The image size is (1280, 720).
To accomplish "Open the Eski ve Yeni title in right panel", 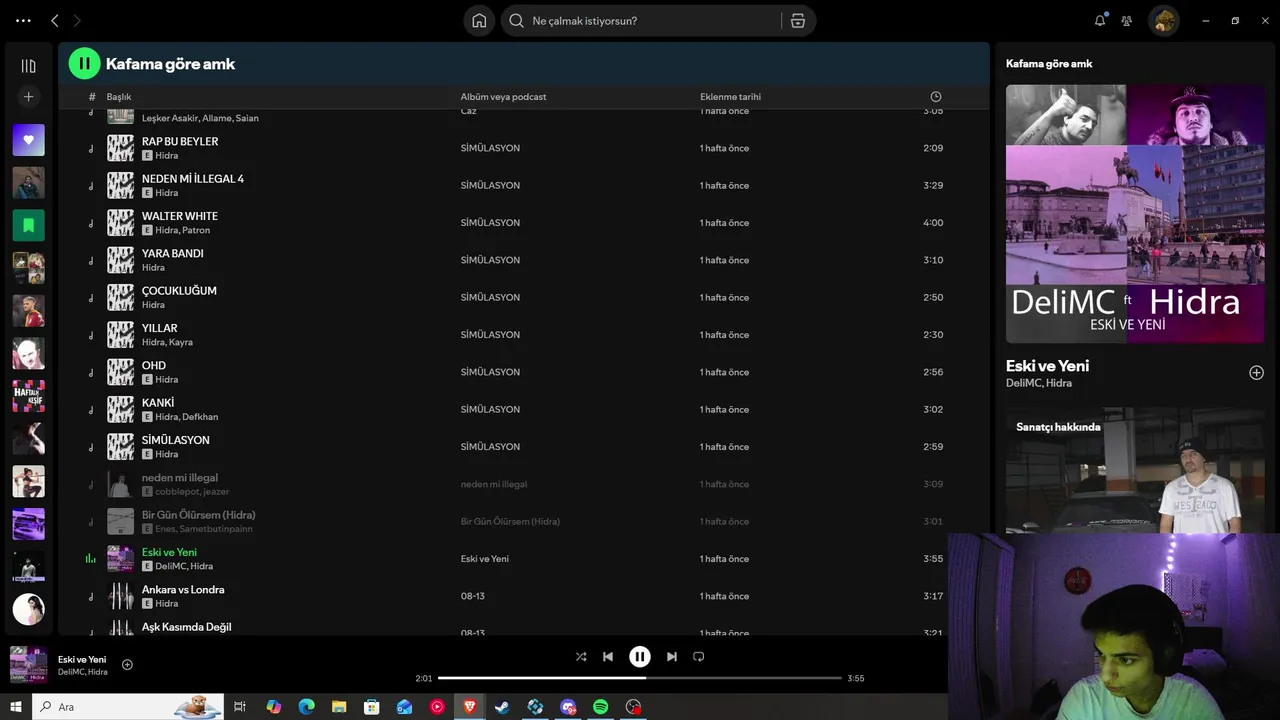I will pyautogui.click(x=1047, y=366).
